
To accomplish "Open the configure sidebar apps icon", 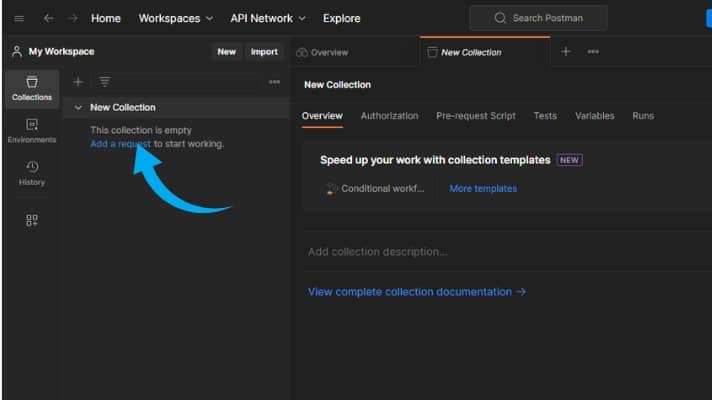I will point(32,221).
